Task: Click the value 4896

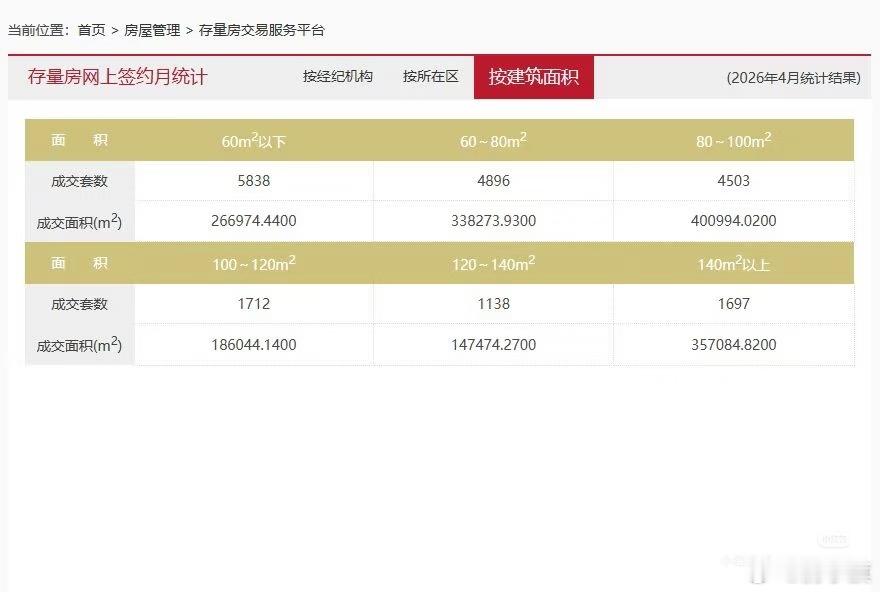Action: (493, 181)
